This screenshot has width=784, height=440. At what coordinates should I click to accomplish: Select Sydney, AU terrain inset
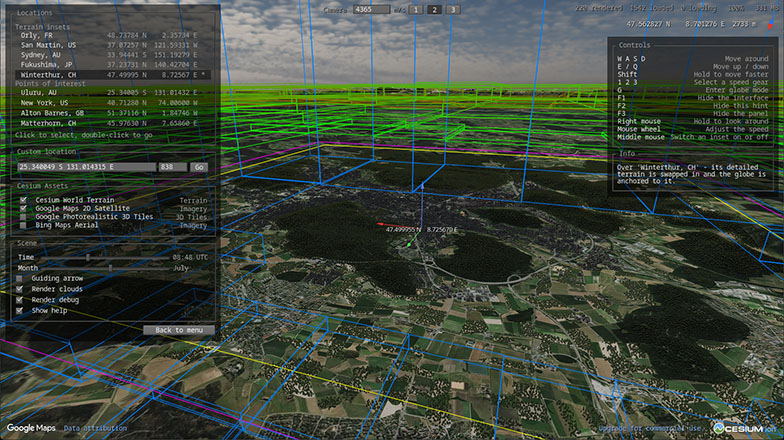coord(112,55)
